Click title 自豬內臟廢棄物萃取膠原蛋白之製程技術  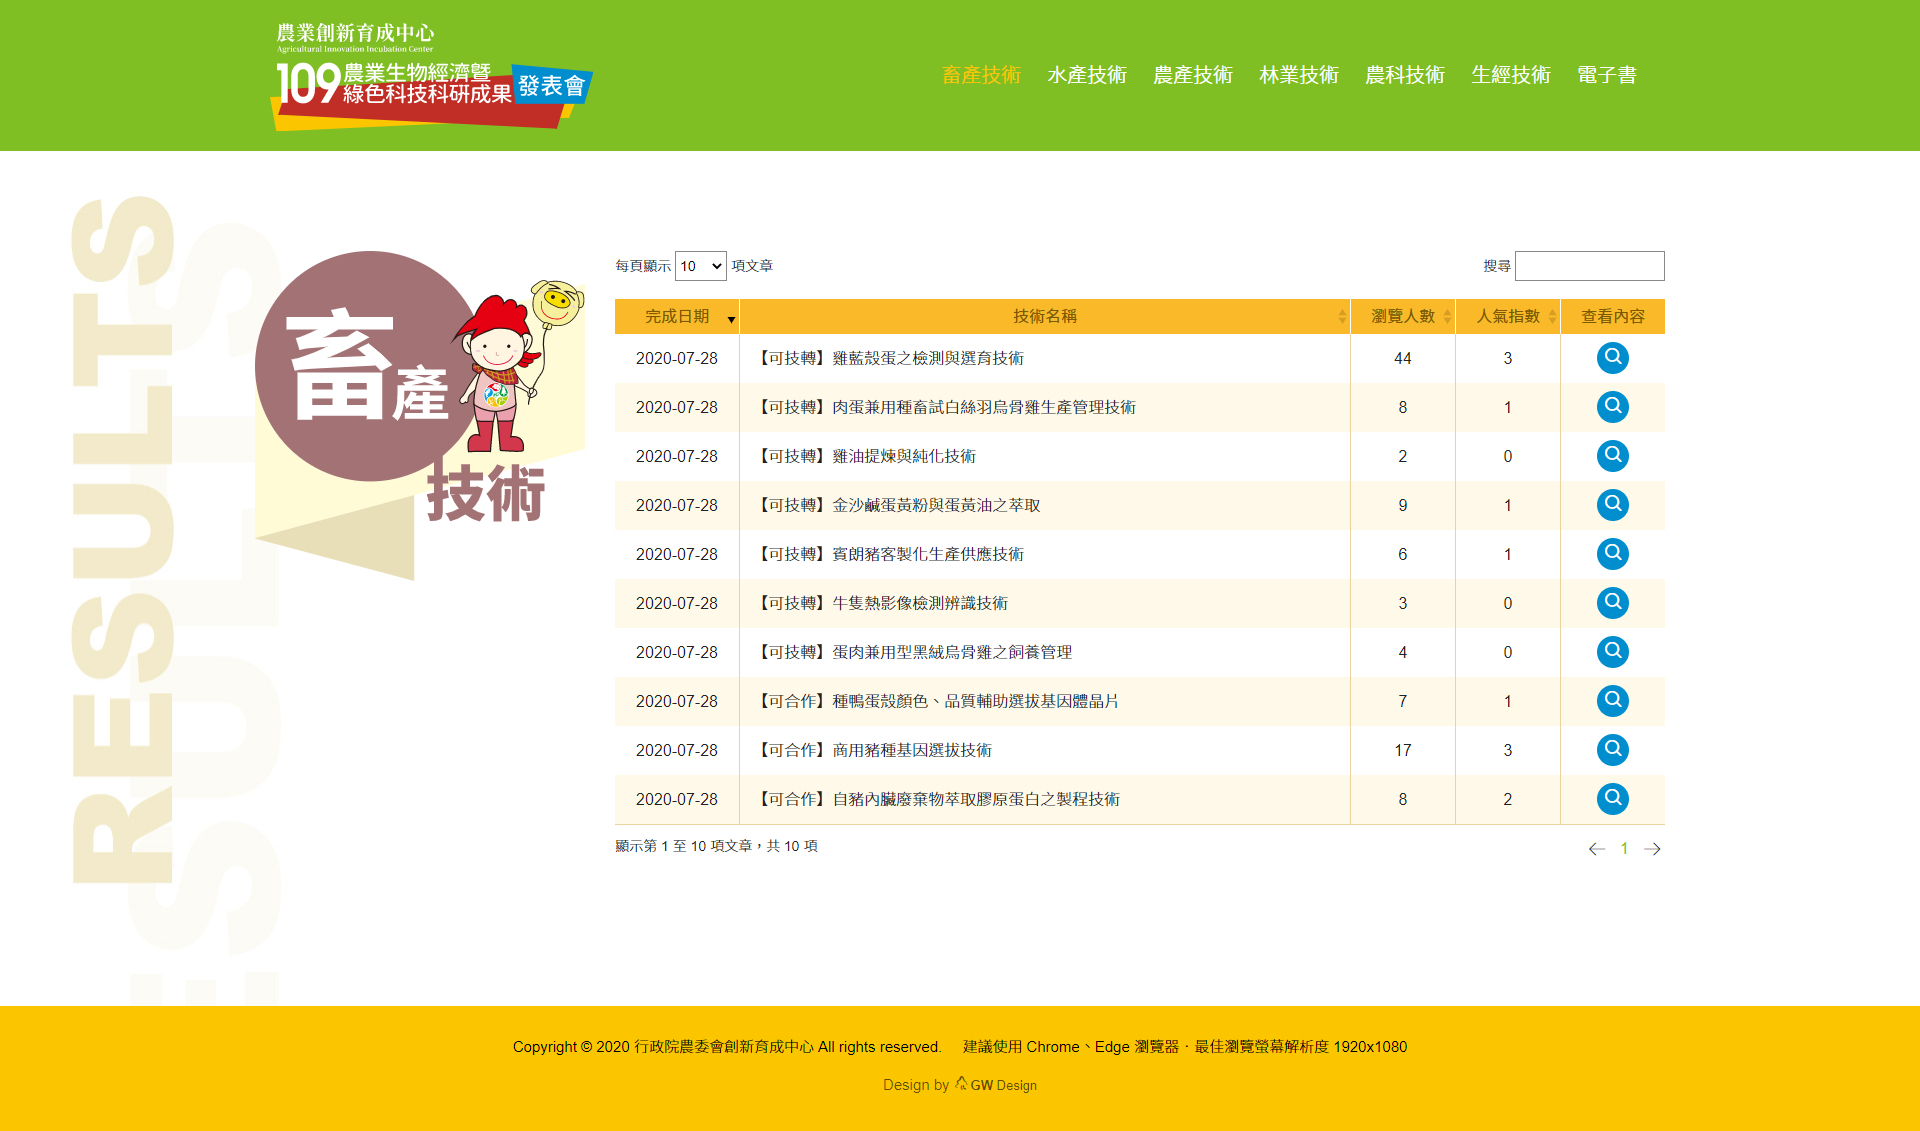(x=936, y=799)
